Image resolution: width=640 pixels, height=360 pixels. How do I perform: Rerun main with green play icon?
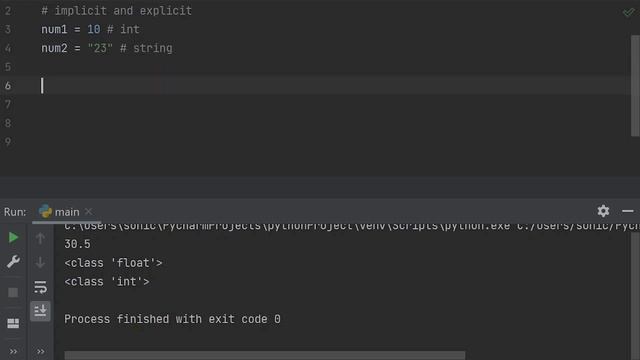click(x=13, y=237)
